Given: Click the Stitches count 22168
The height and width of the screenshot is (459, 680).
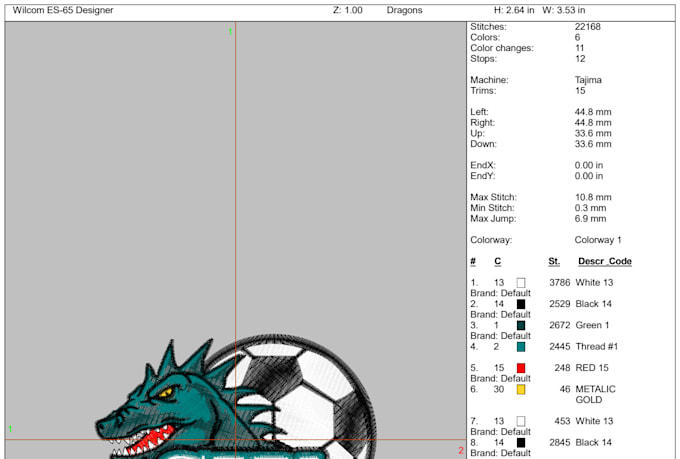Looking at the screenshot, I should click(x=588, y=27).
